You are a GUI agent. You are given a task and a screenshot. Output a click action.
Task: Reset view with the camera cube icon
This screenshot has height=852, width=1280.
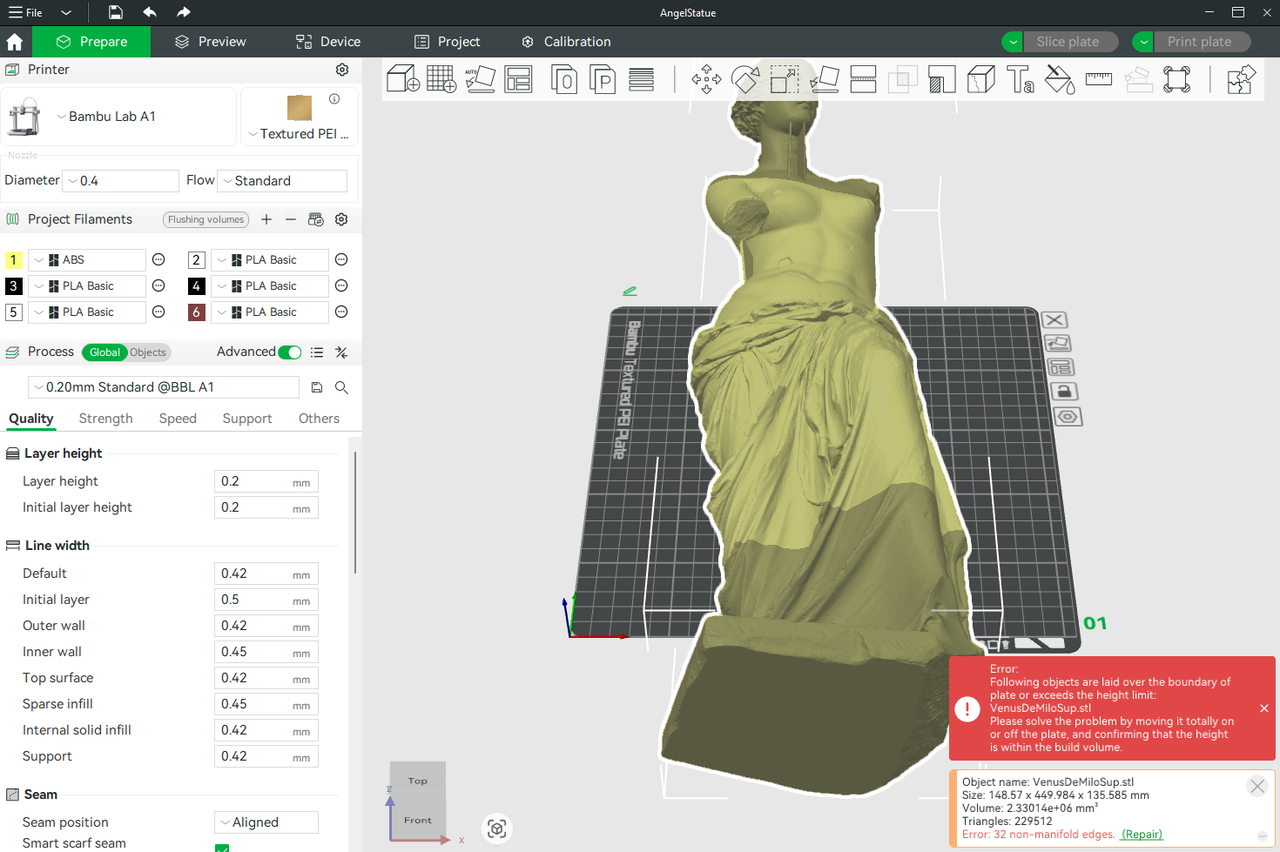(497, 828)
